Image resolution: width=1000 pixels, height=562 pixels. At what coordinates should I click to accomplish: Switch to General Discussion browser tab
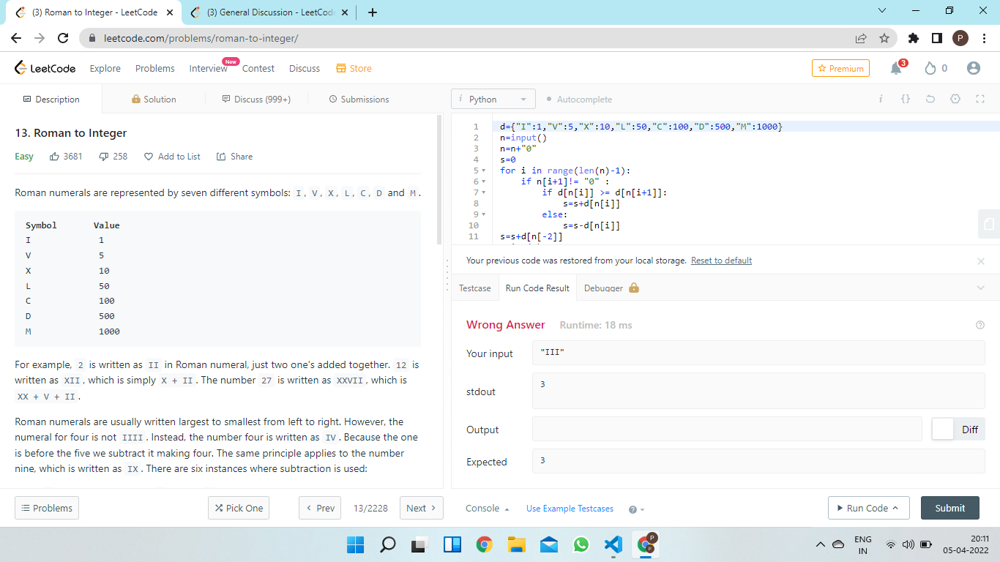click(268, 12)
